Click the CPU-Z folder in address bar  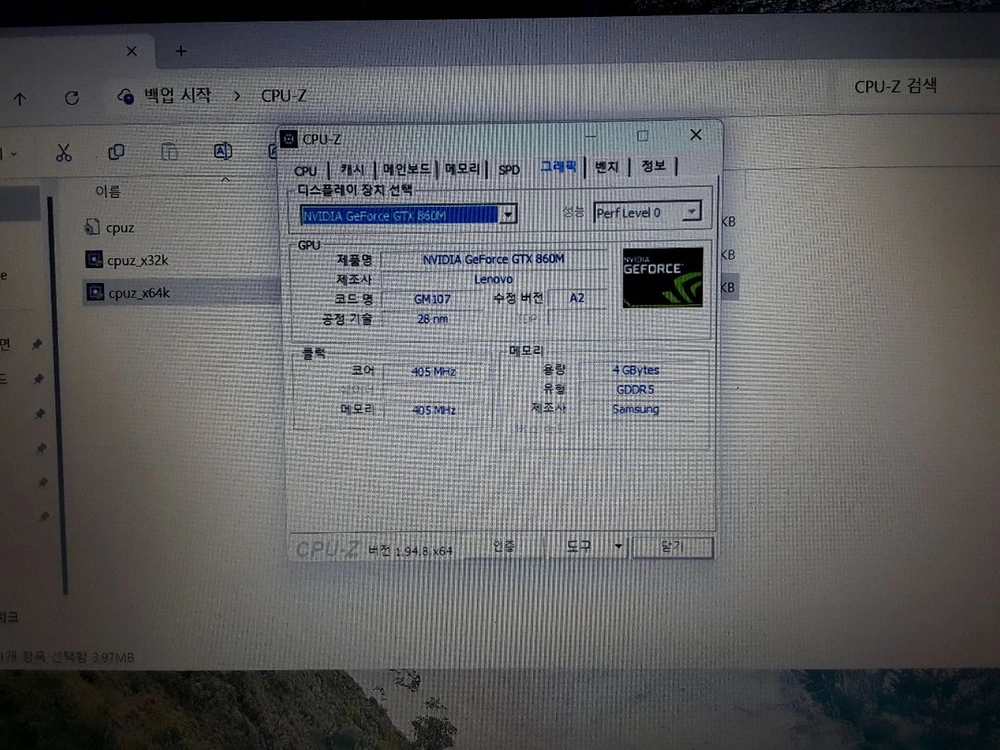click(284, 96)
